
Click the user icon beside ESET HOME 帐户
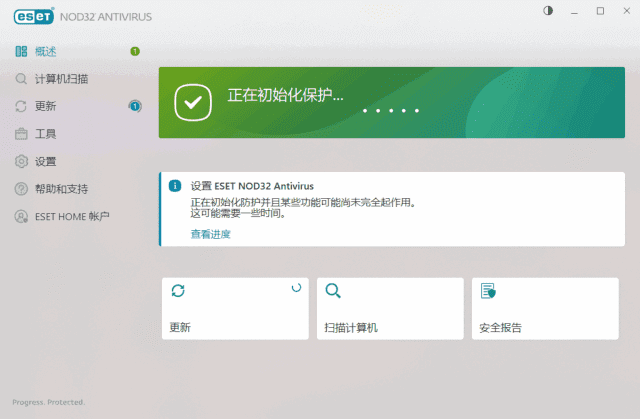[x=21, y=216]
